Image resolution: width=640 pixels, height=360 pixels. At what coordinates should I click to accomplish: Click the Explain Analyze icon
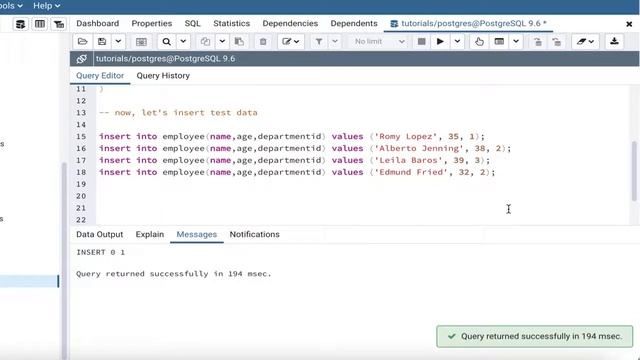[x=499, y=41]
